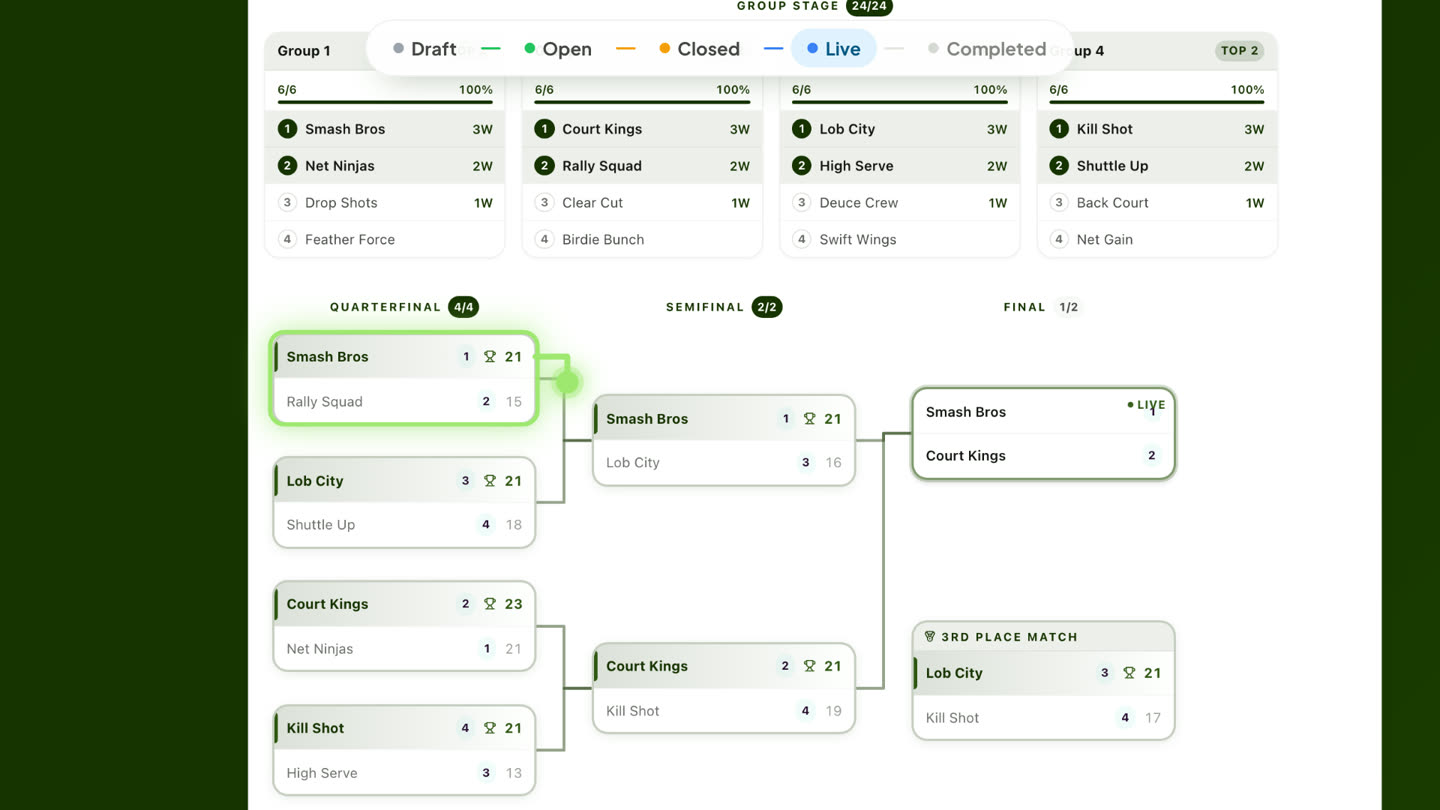Viewport: 1440px width, 810px height.
Task: Click the trophy in the Smash Bros semifinal row
Action: coord(810,419)
